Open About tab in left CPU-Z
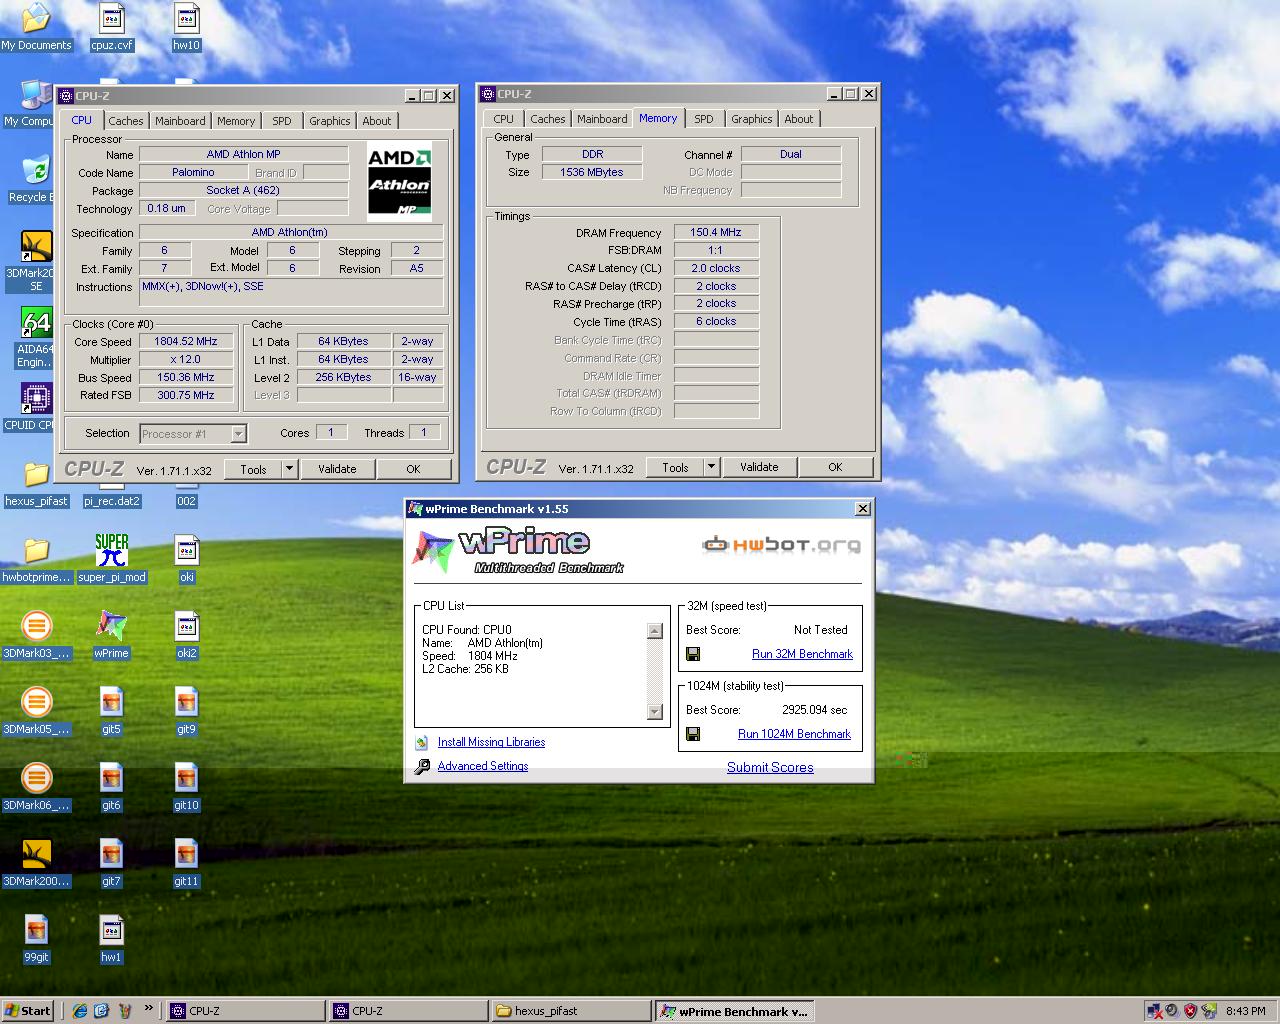 coord(377,121)
